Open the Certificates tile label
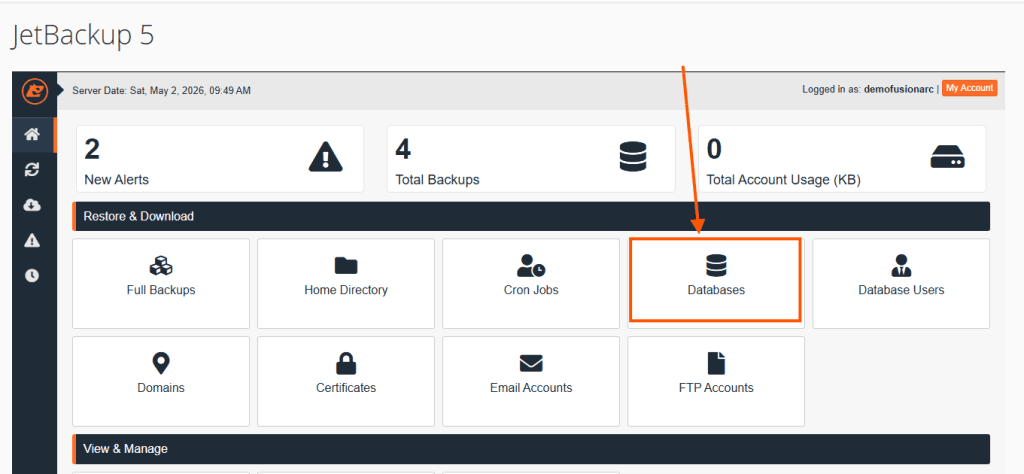Viewport: 1024px width, 474px height. point(346,388)
